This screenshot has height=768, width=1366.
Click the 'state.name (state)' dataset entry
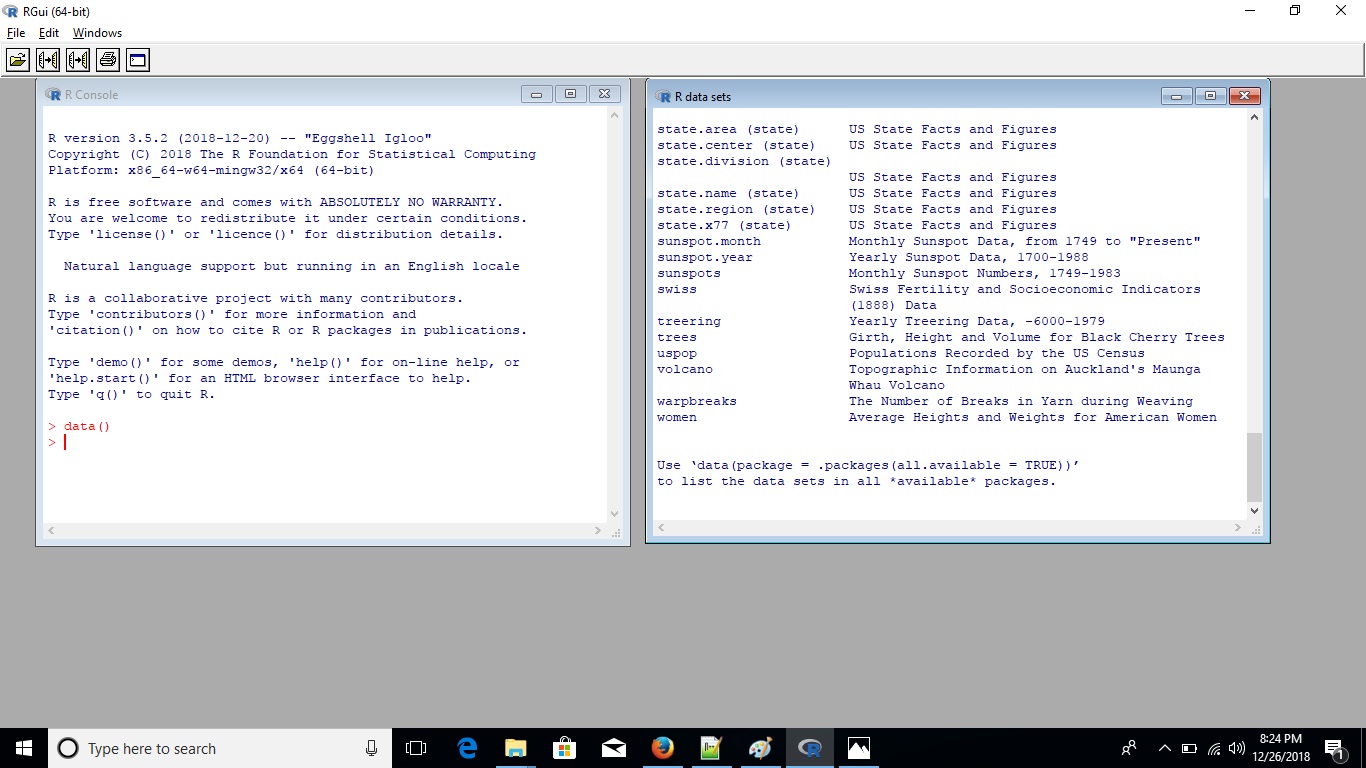pyautogui.click(x=728, y=193)
